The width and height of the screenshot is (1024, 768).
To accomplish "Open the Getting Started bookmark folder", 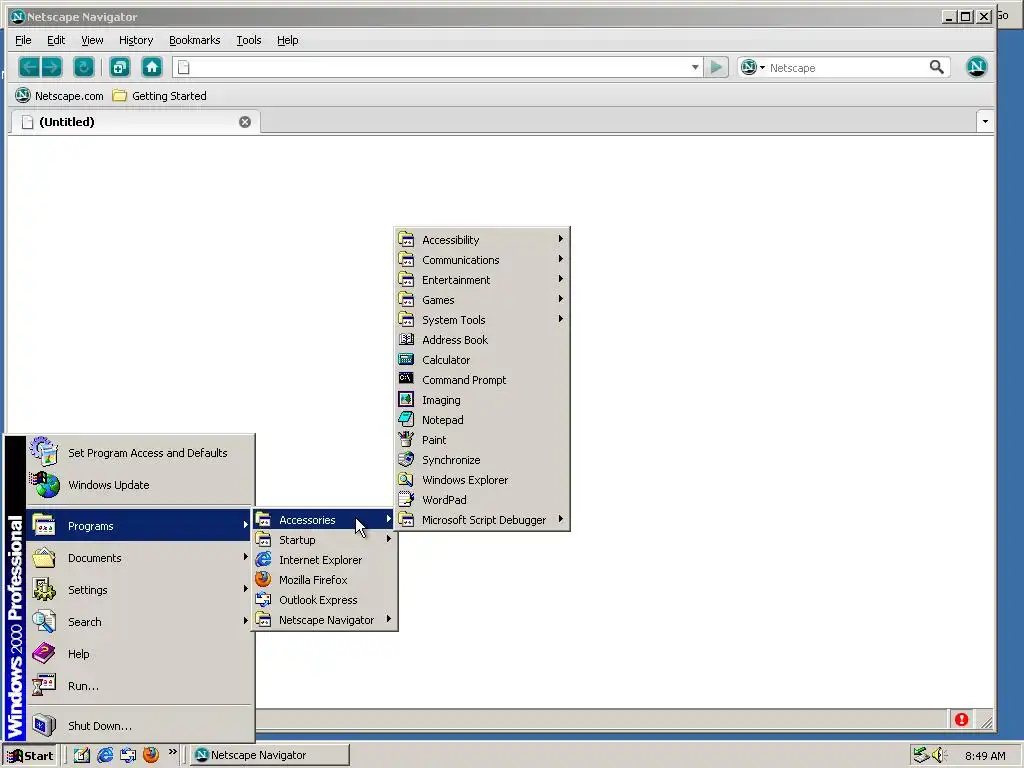I will [159, 96].
